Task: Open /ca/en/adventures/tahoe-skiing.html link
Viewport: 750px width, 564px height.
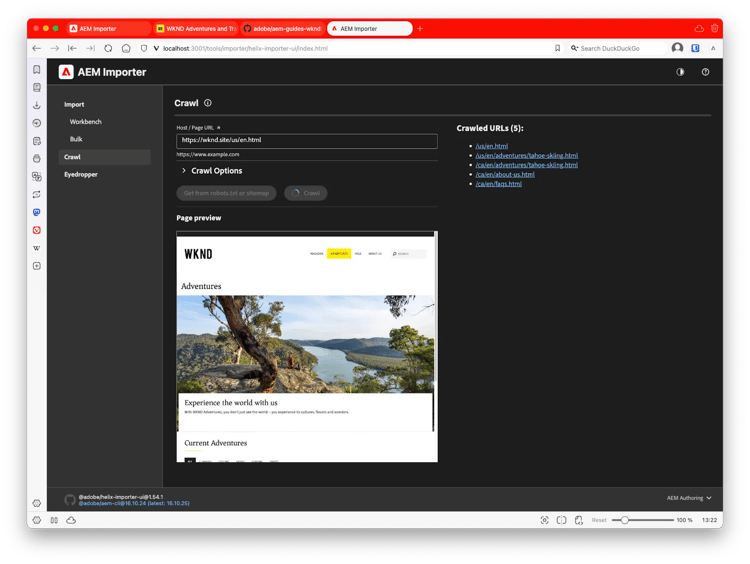Action: [527, 165]
